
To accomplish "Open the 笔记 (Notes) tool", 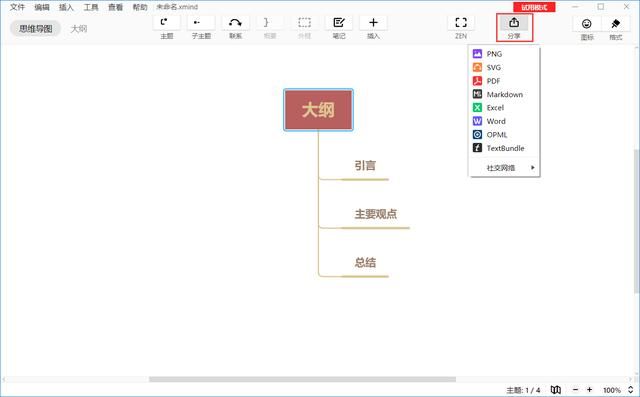I will pyautogui.click(x=339, y=23).
